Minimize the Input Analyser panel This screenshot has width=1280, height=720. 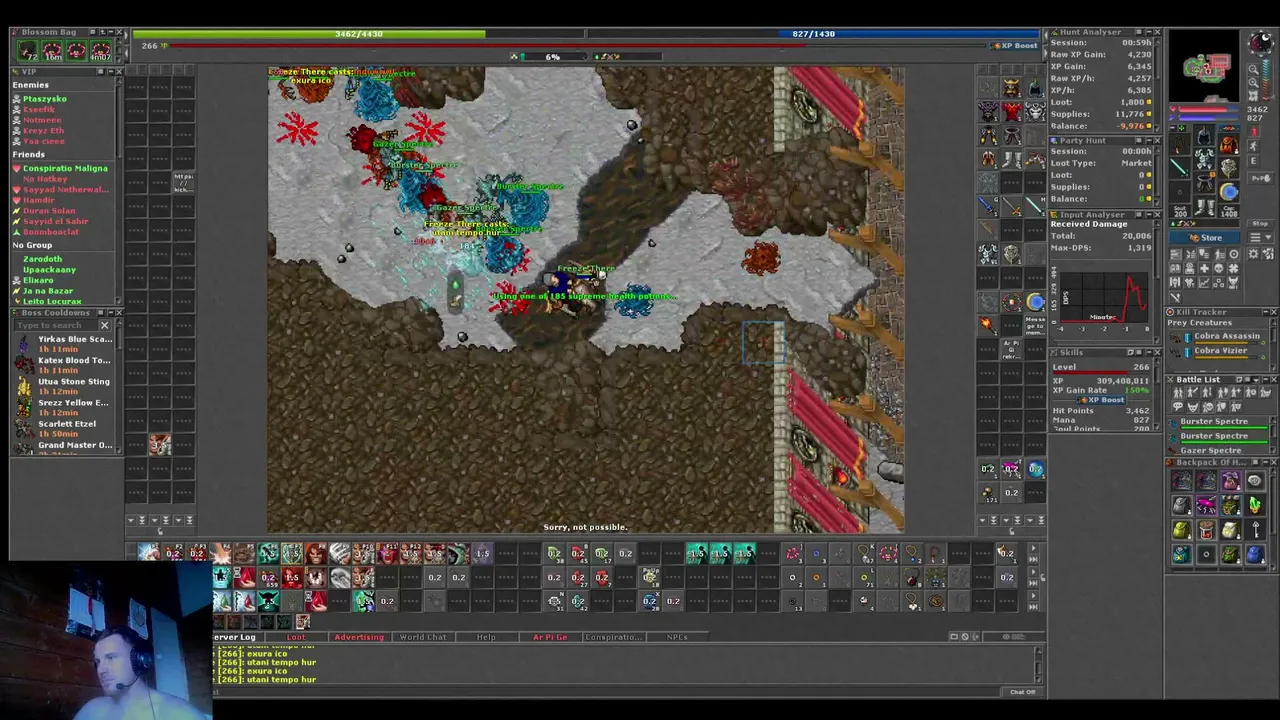(x=1149, y=214)
